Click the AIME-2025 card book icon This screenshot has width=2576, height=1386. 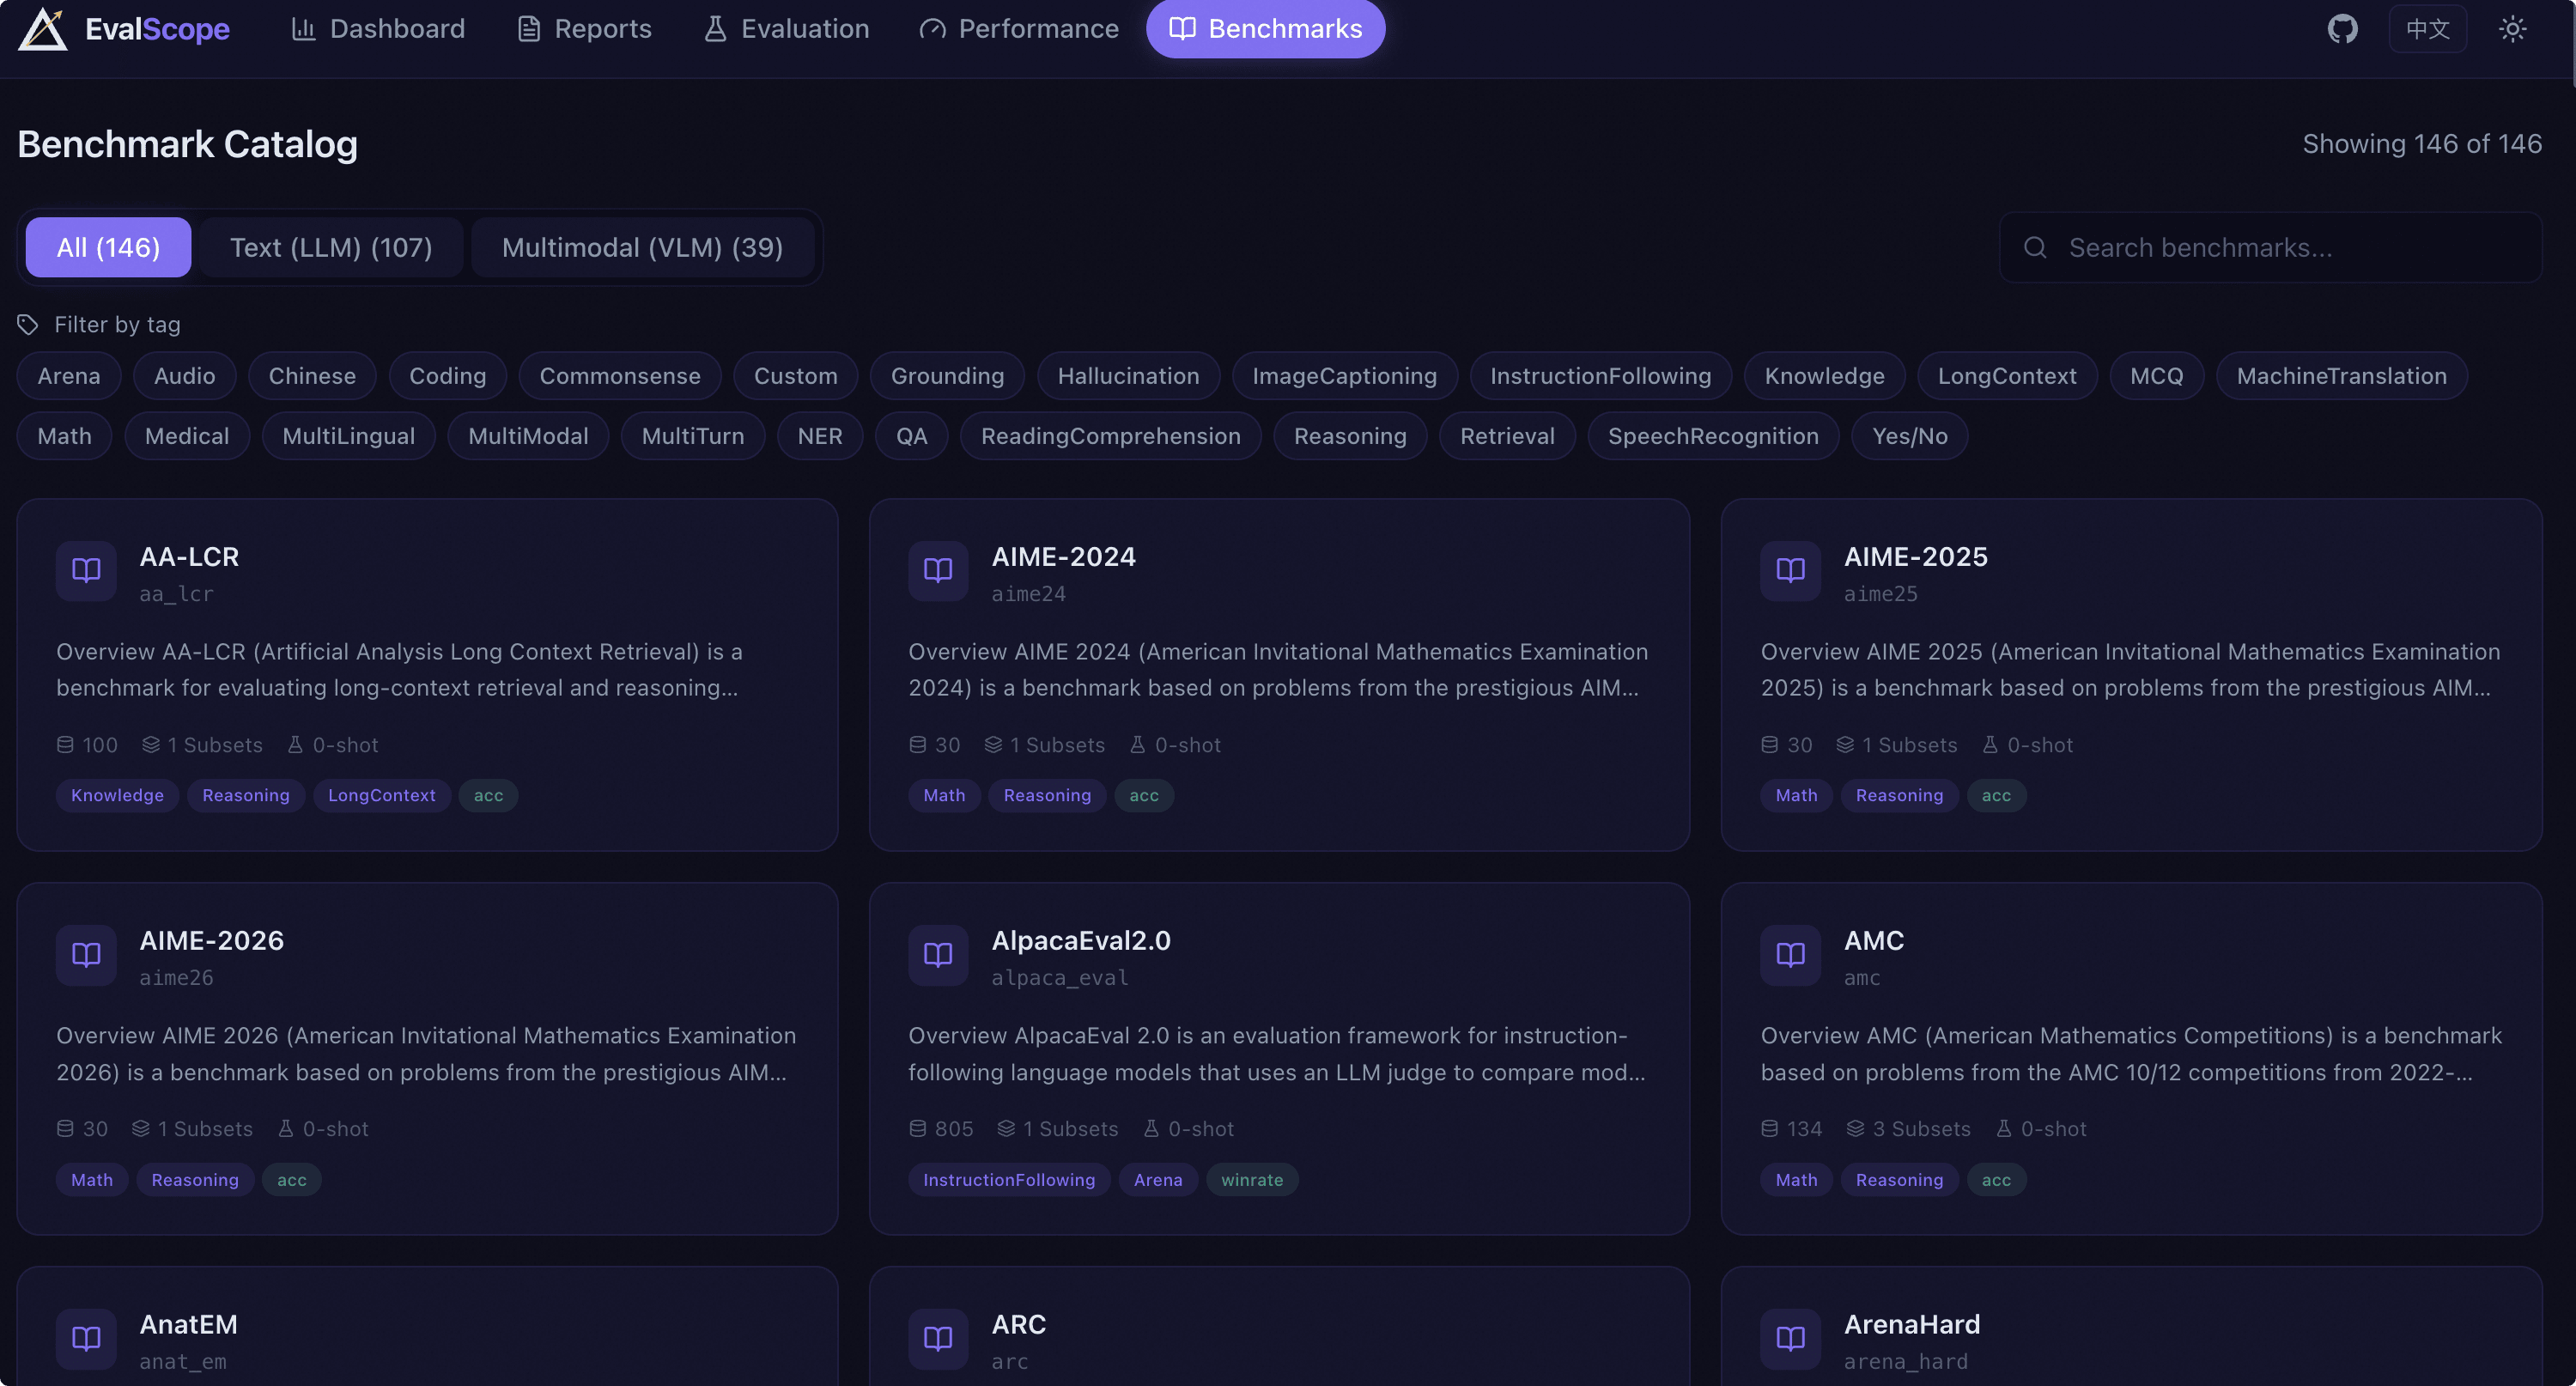[1791, 571]
